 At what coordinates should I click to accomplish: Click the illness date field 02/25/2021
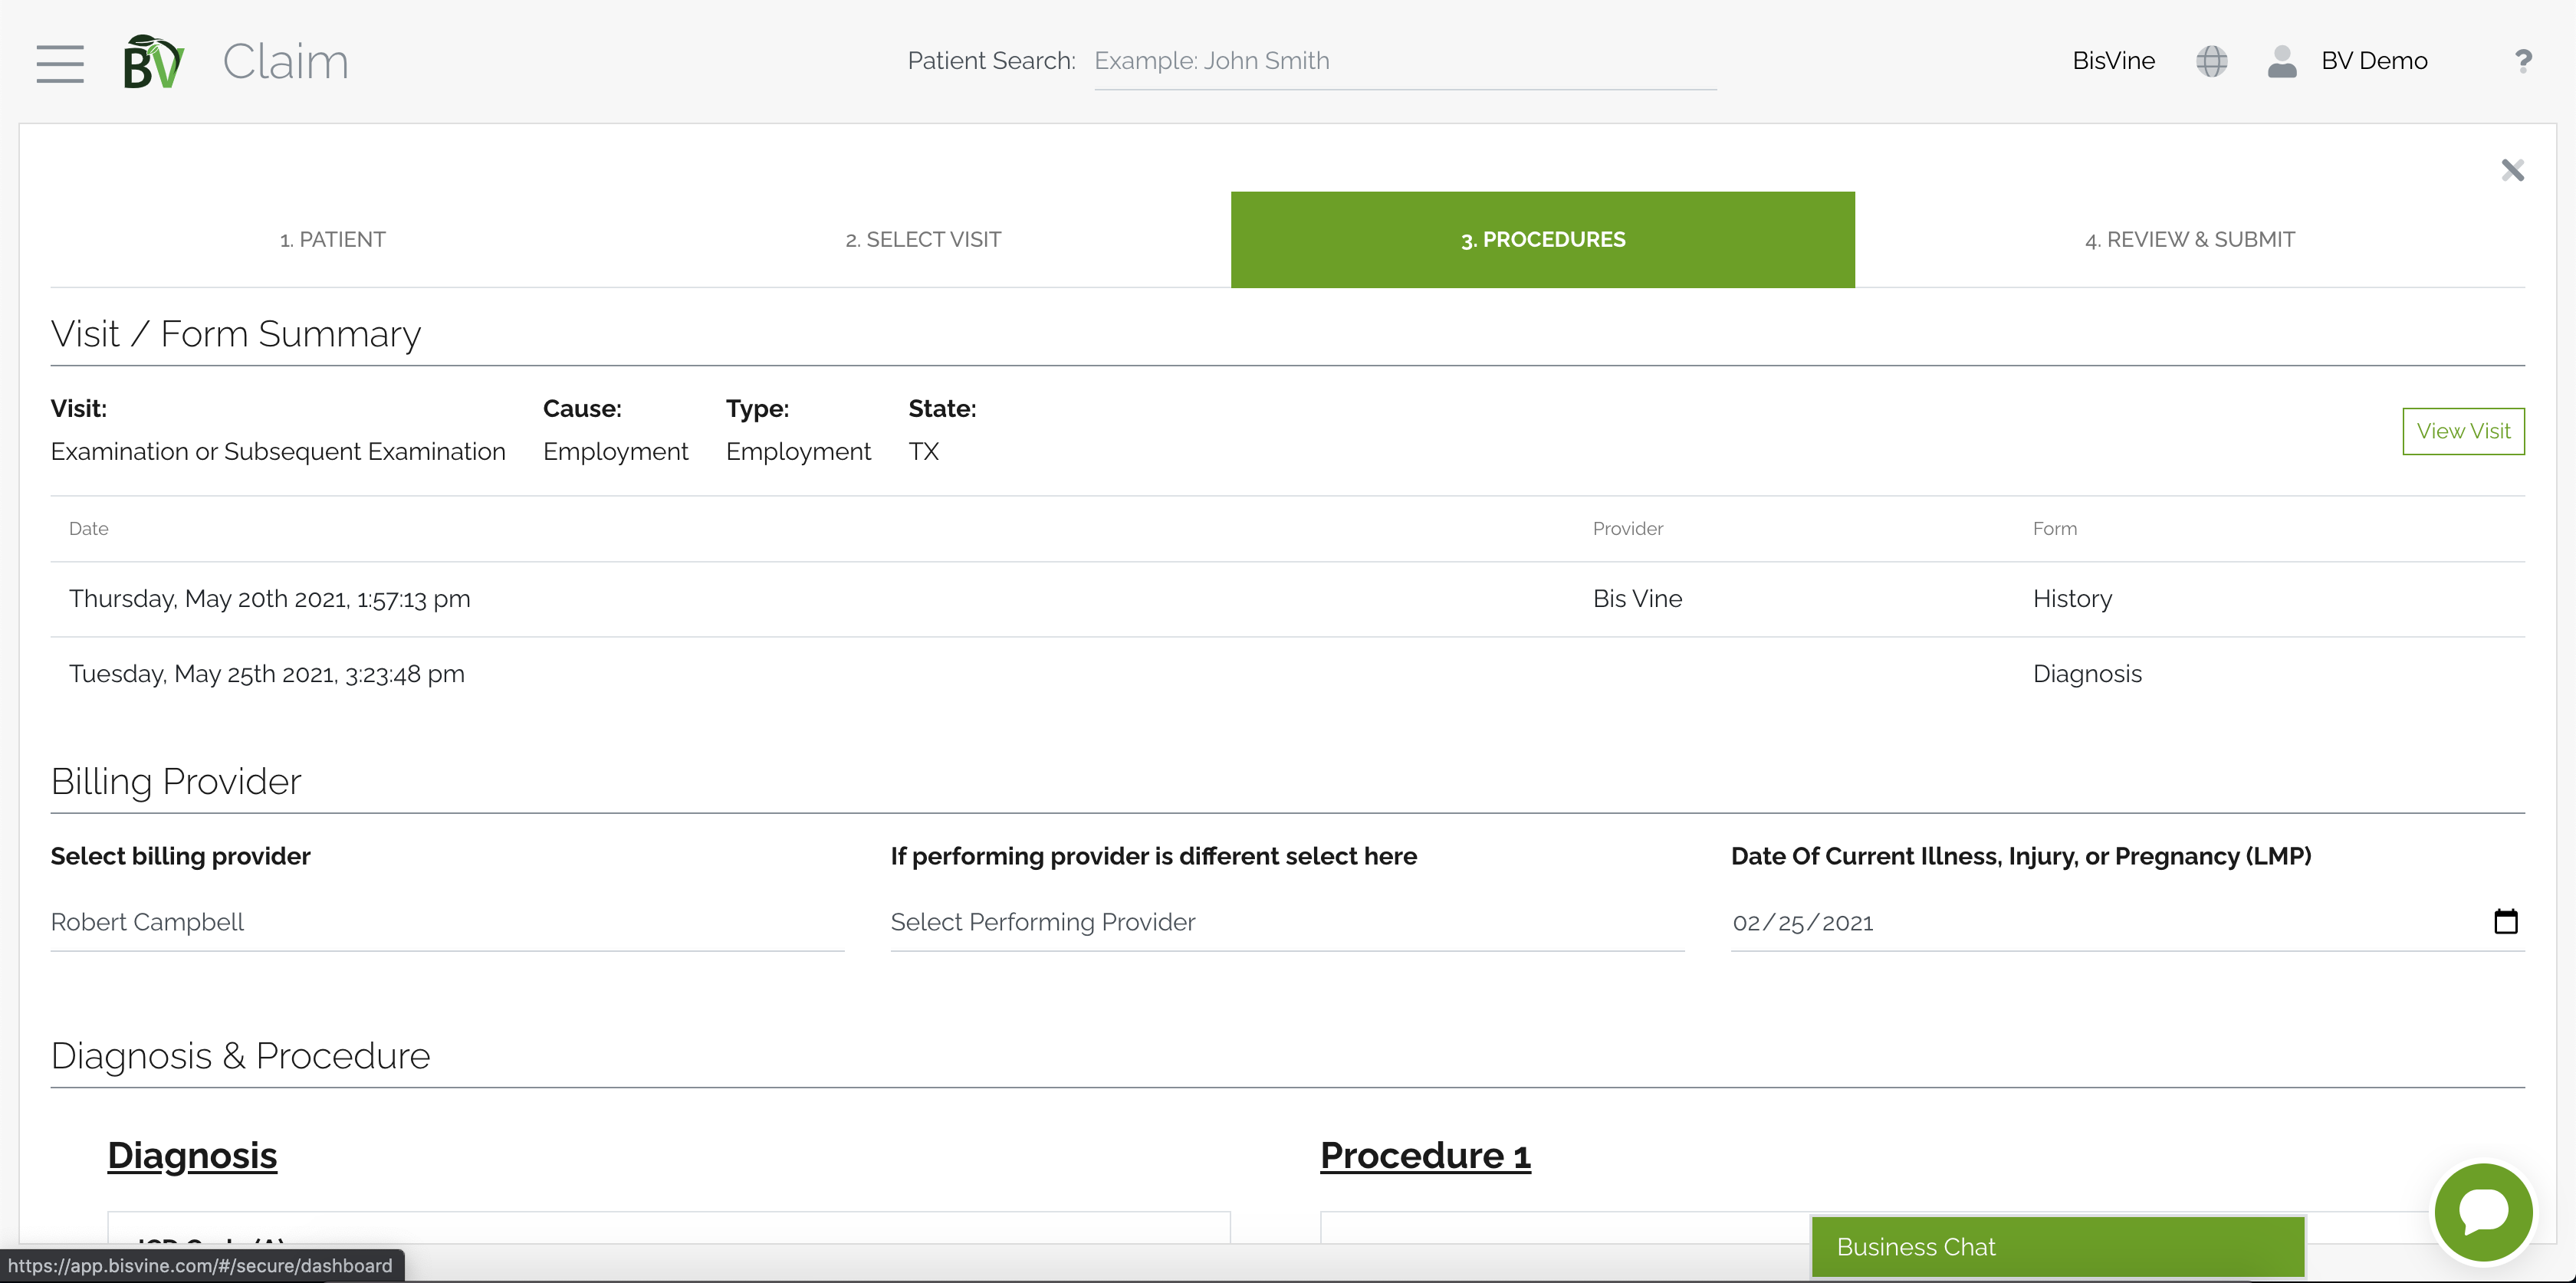[1802, 922]
